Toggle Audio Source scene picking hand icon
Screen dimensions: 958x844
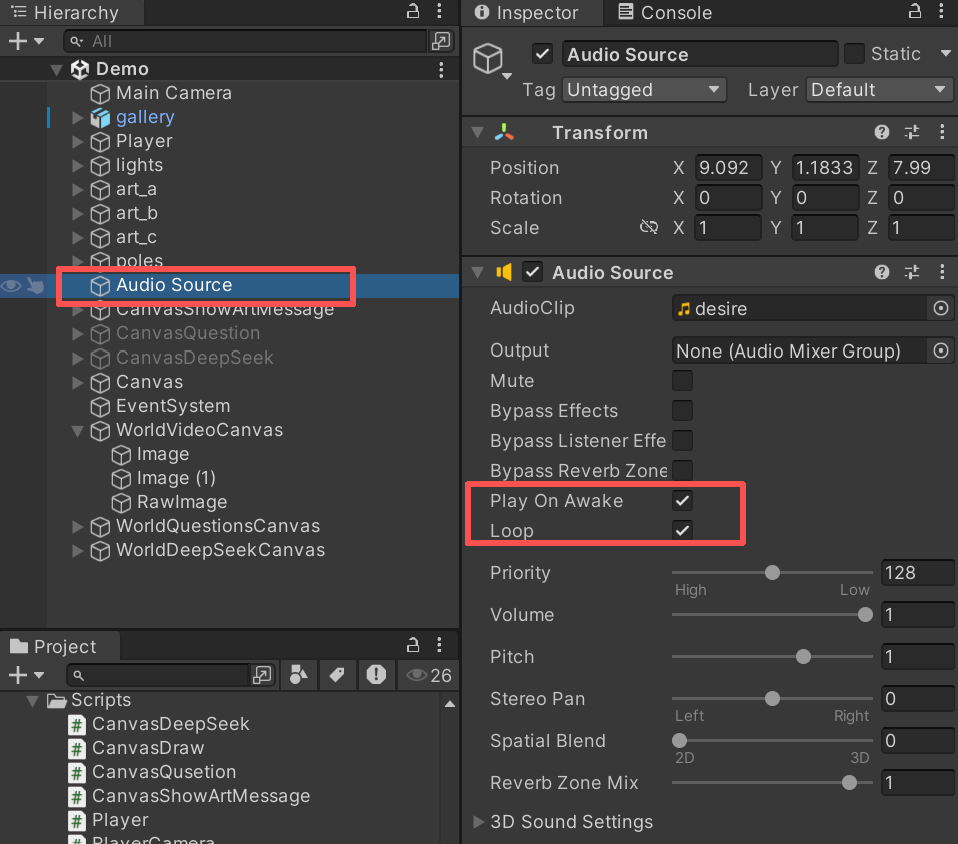point(35,285)
